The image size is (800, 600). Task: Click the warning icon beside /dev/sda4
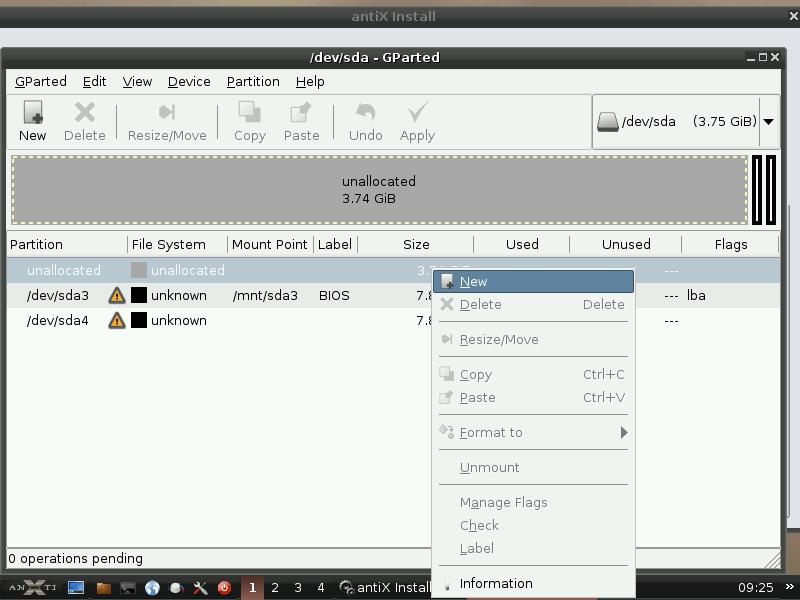pyautogui.click(x=117, y=320)
